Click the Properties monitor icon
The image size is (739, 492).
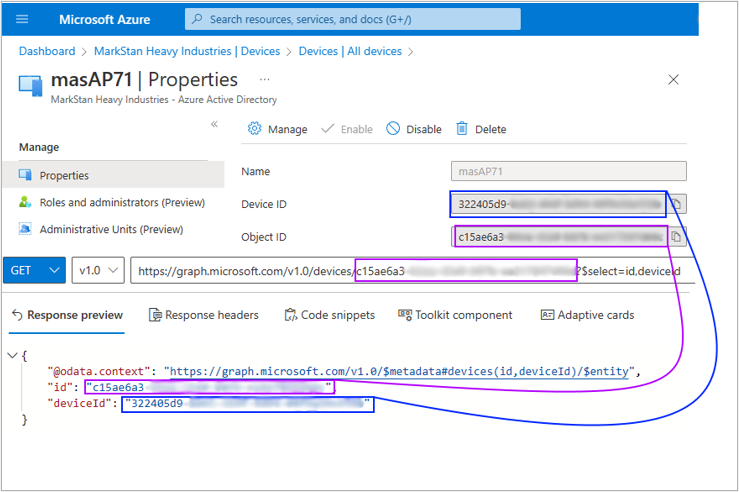[25, 175]
